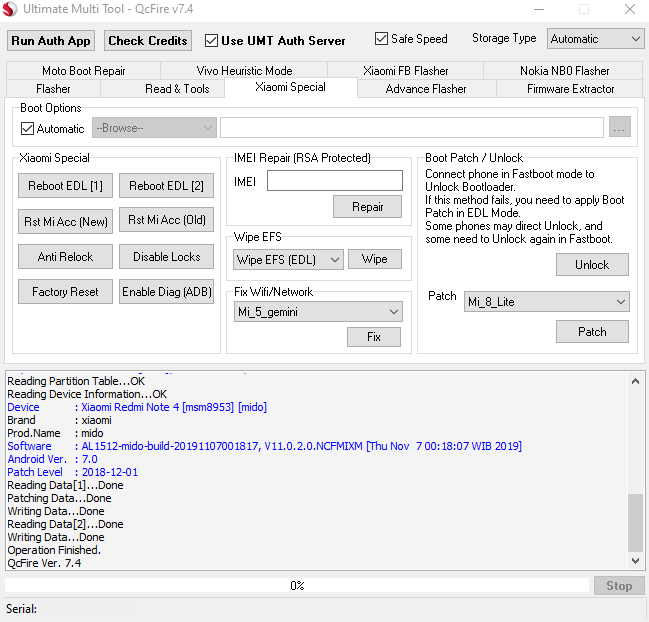This screenshot has height=622, width=649.
Task: Expand the Wipe EFS (EDL) dropdown
Action: 288,259
